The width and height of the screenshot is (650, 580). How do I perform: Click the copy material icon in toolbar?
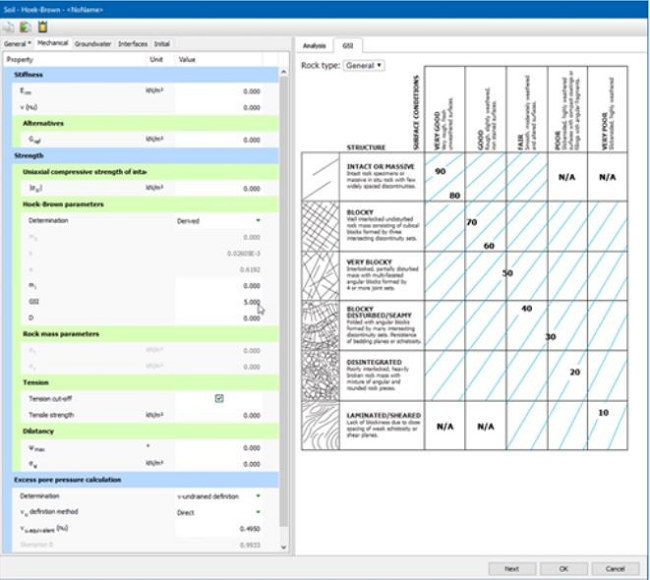pos(8,27)
